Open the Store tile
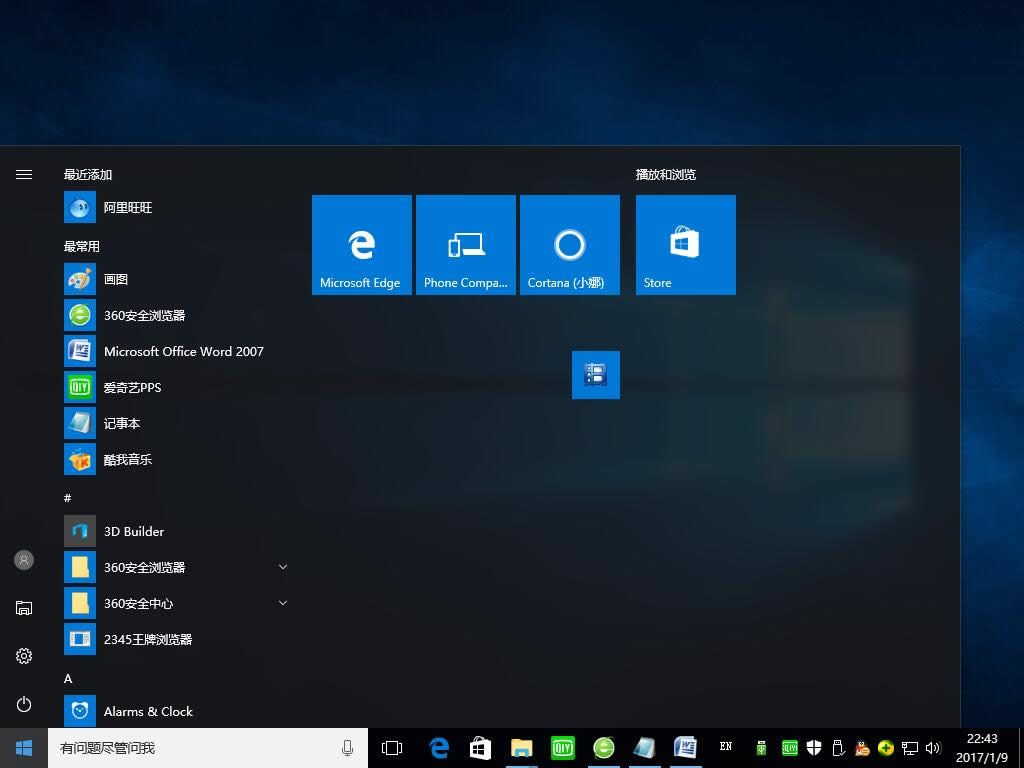 [x=685, y=244]
